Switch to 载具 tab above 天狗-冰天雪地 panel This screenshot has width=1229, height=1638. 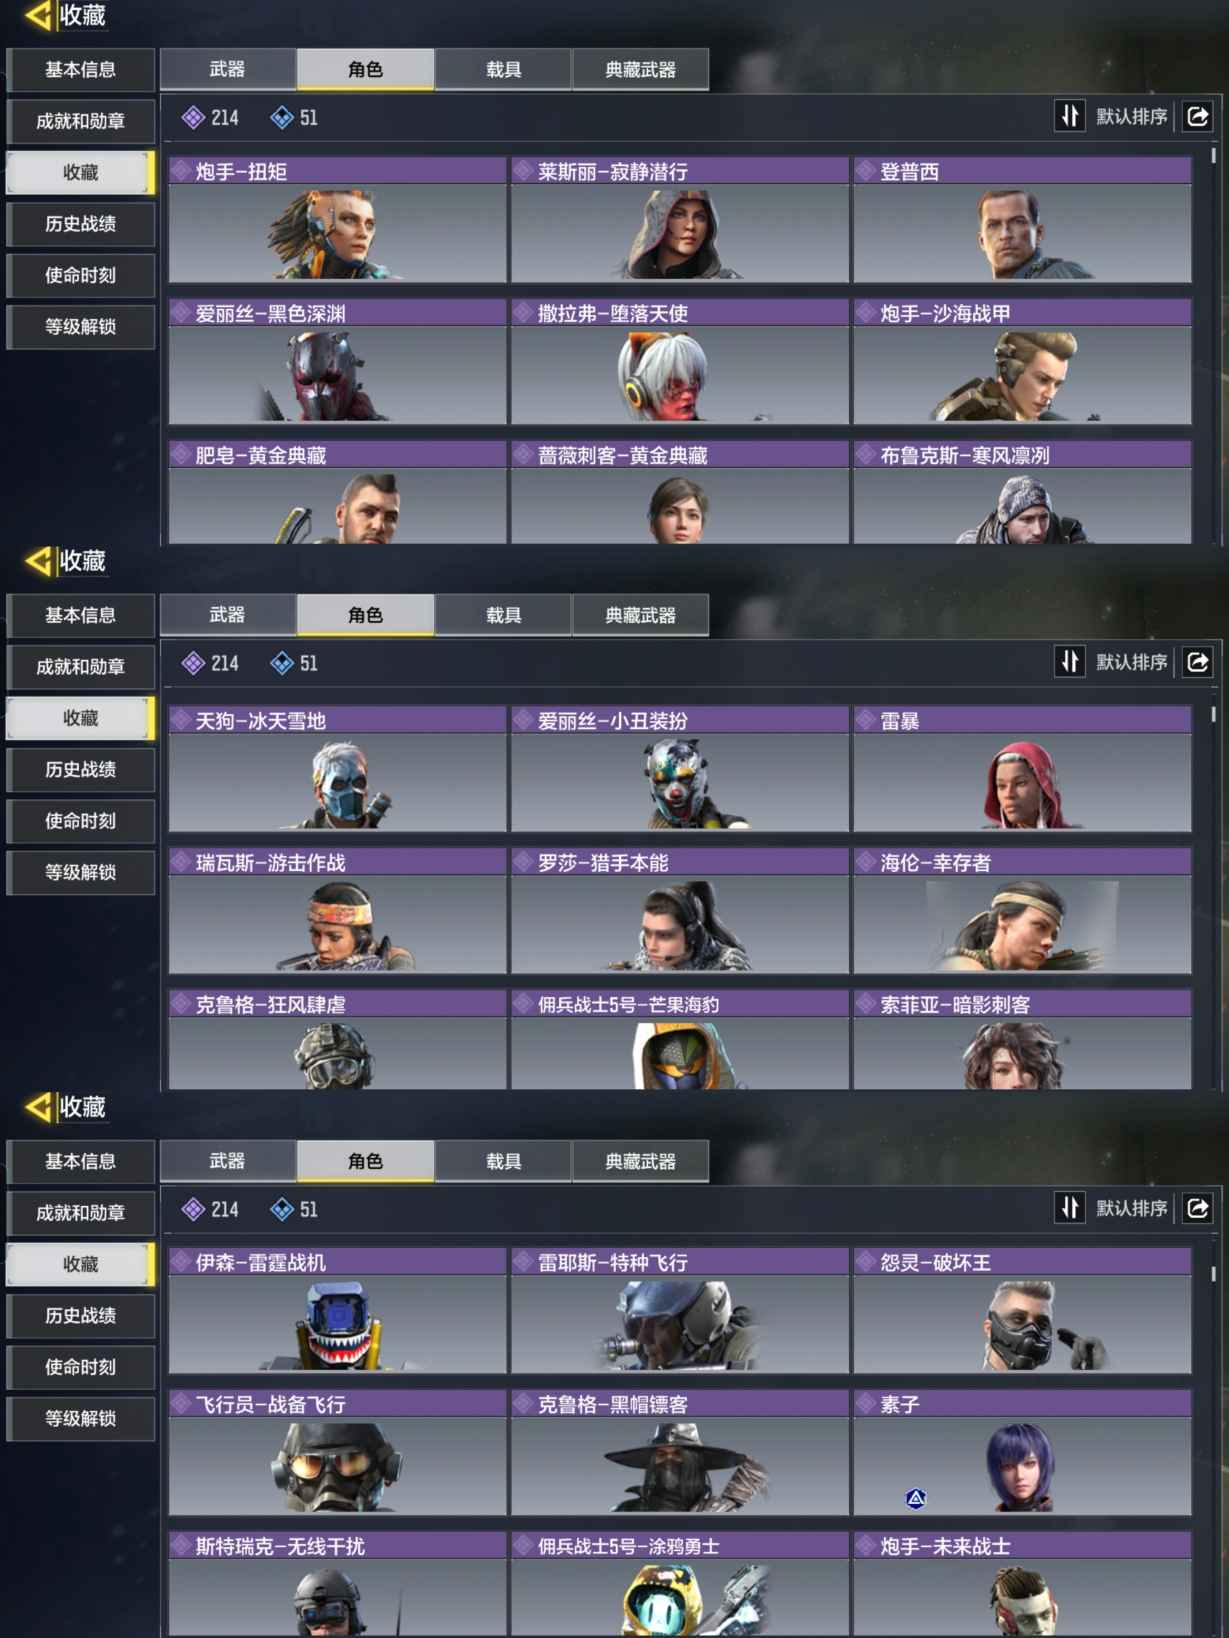503,615
